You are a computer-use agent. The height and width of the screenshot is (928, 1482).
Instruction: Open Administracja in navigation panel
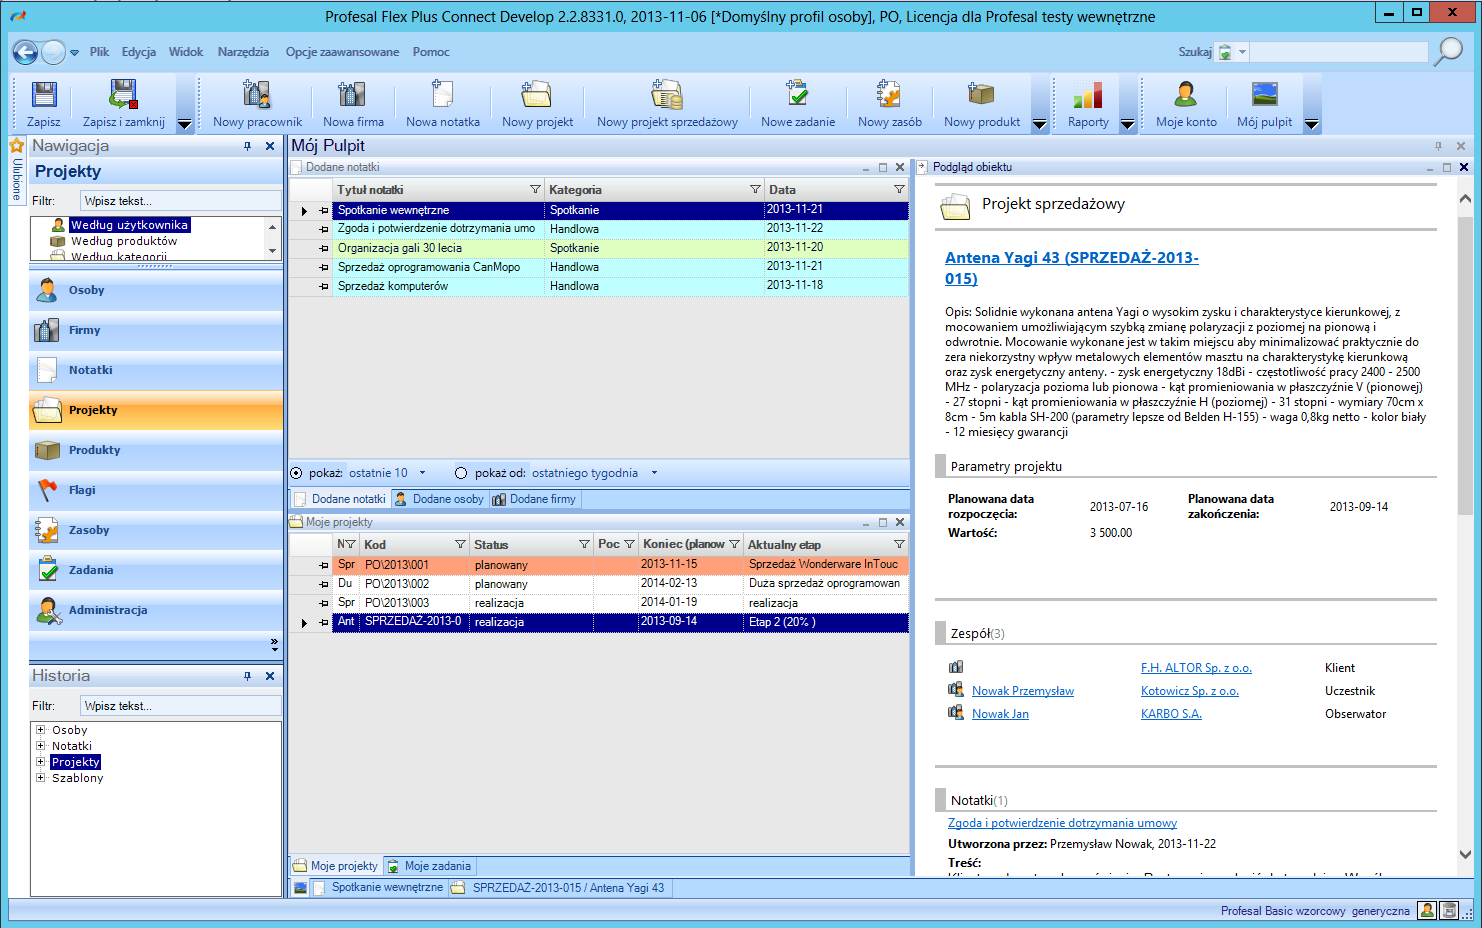(x=156, y=610)
